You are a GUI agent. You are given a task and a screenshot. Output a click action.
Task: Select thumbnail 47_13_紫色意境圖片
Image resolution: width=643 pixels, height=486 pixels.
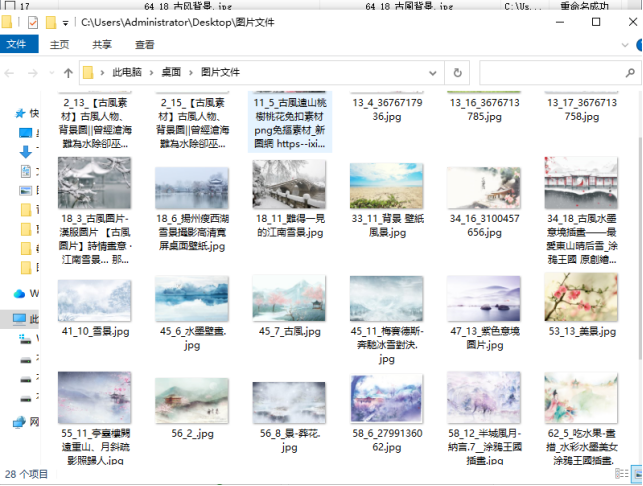(484, 299)
